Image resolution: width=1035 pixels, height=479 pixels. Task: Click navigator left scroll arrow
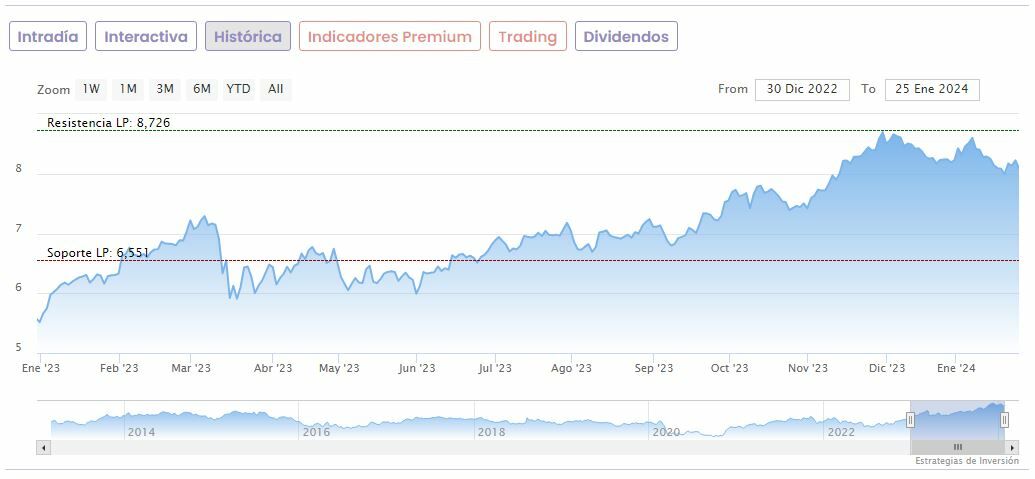point(43,447)
